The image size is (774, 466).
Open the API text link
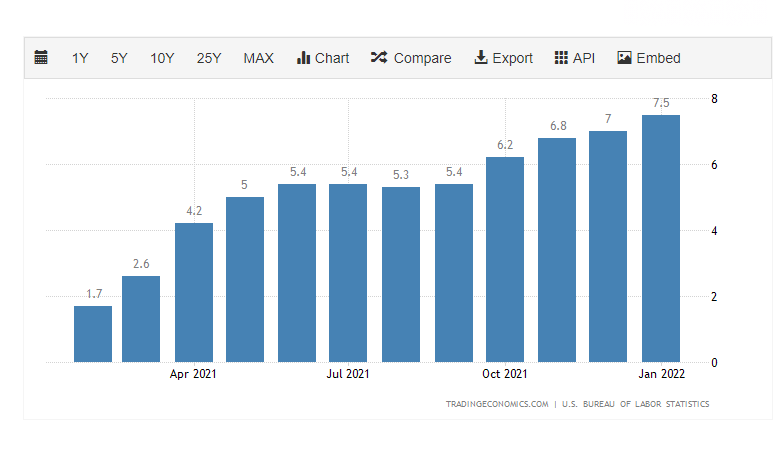point(584,58)
